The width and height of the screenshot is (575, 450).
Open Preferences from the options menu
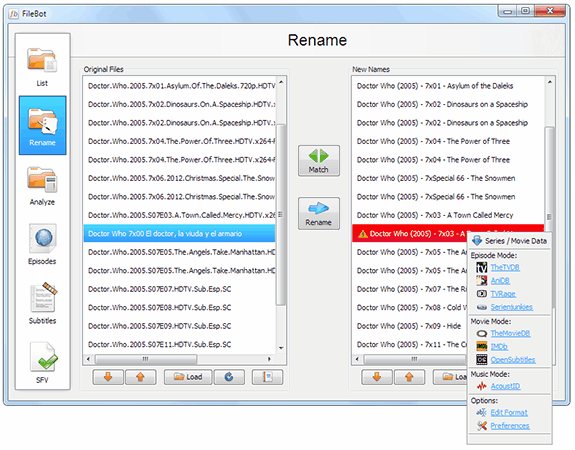[x=510, y=426]
